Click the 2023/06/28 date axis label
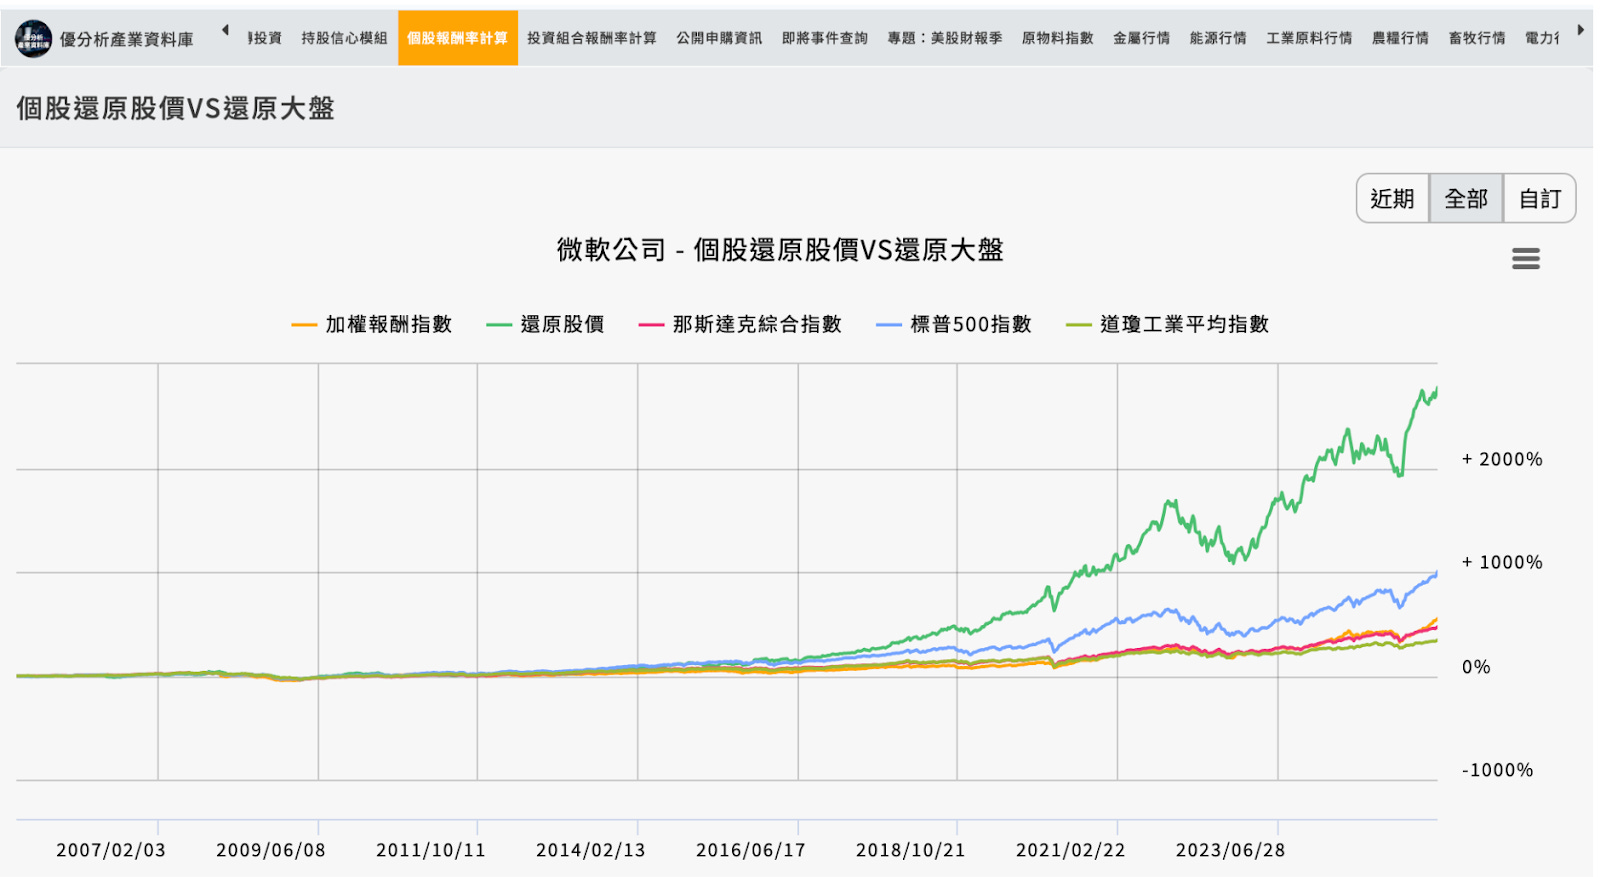This screenshot has height=877, width=1600. tap(1230, 850)
